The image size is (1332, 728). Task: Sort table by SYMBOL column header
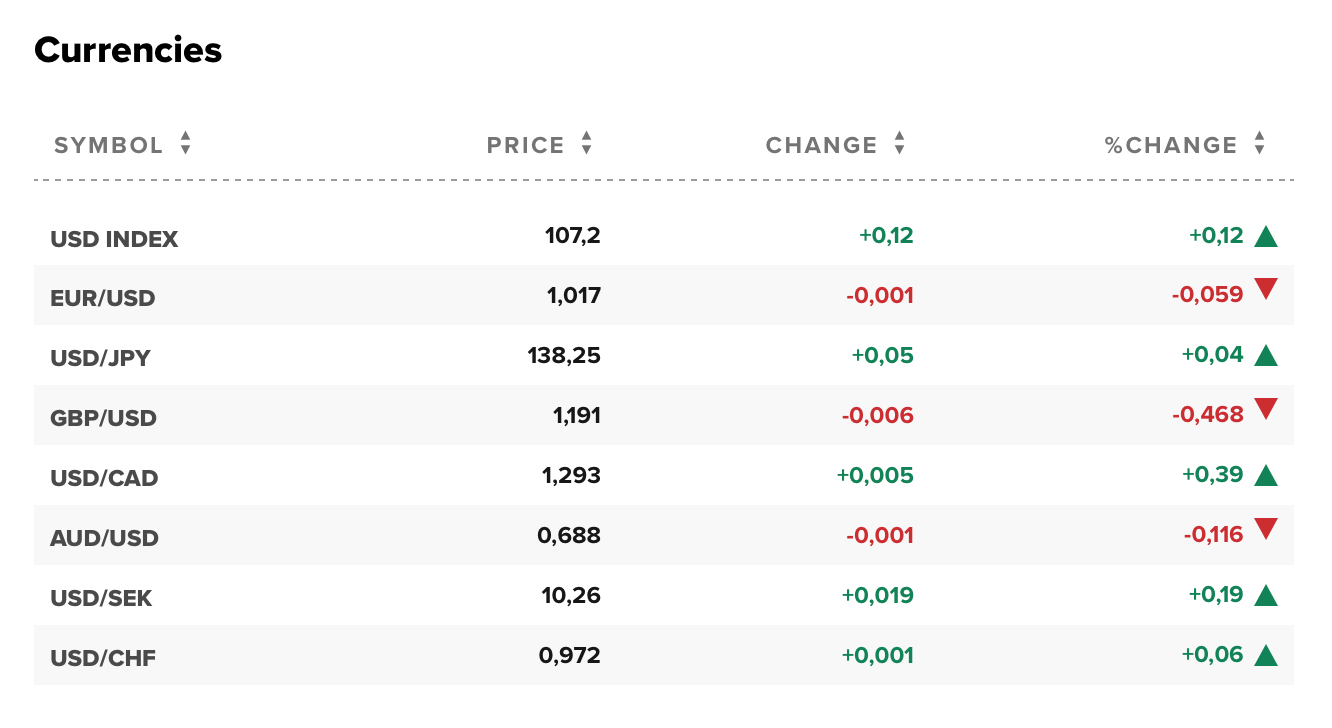tap(108, 145)
